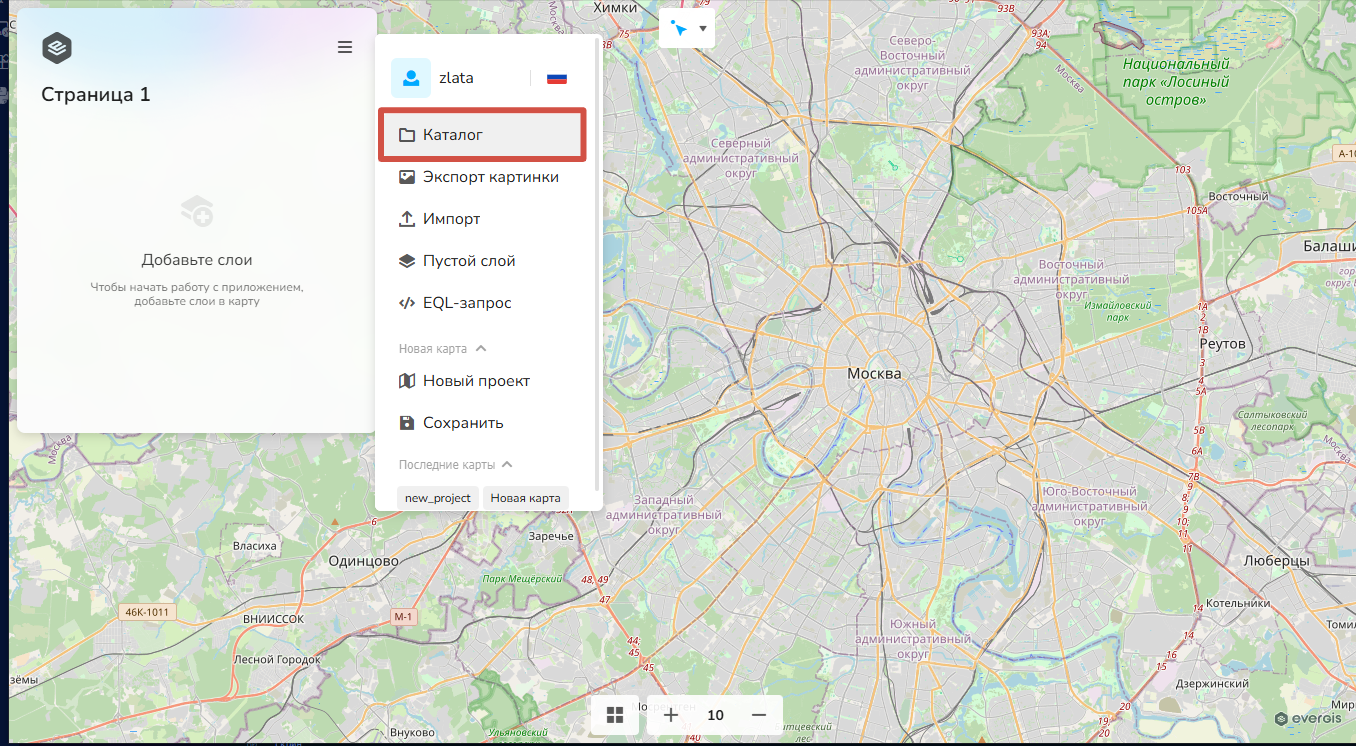
Task: Open the map tool dropdown arrow
Action: (703, 28)
